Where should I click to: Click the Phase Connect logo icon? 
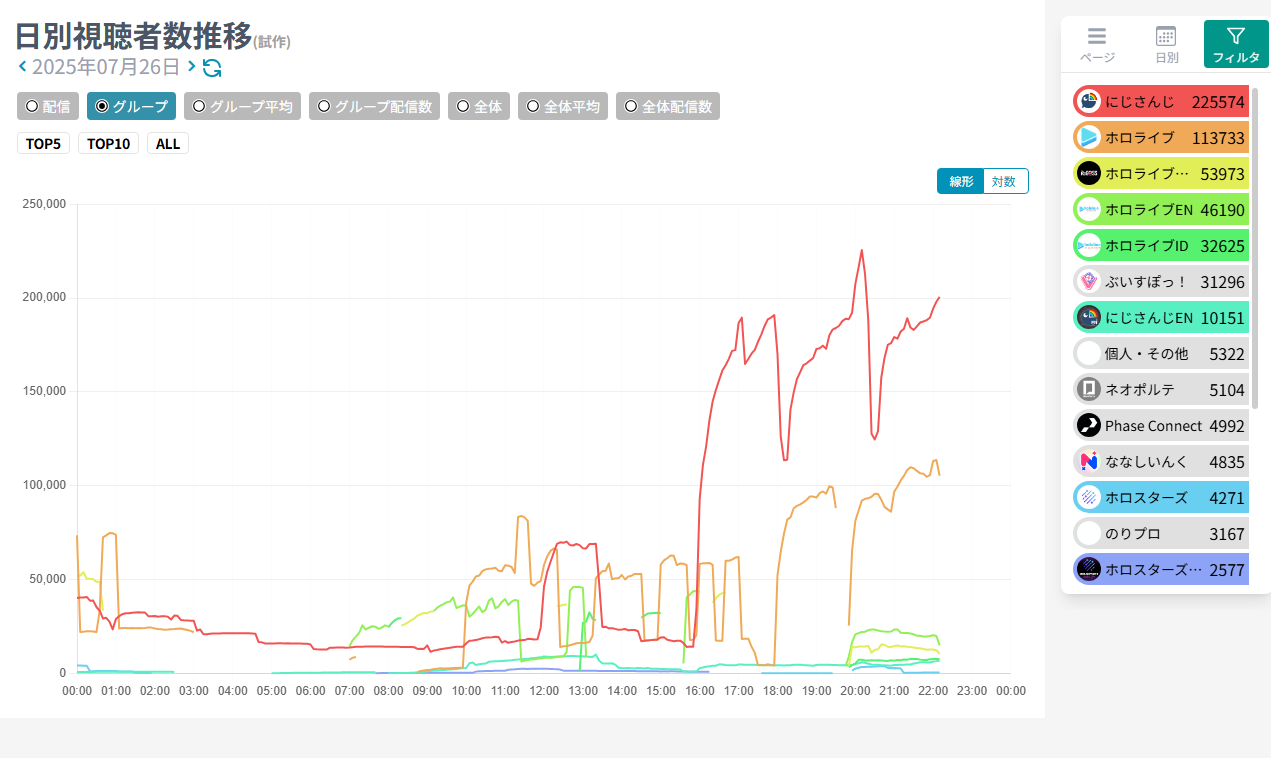click(1088, 426)
